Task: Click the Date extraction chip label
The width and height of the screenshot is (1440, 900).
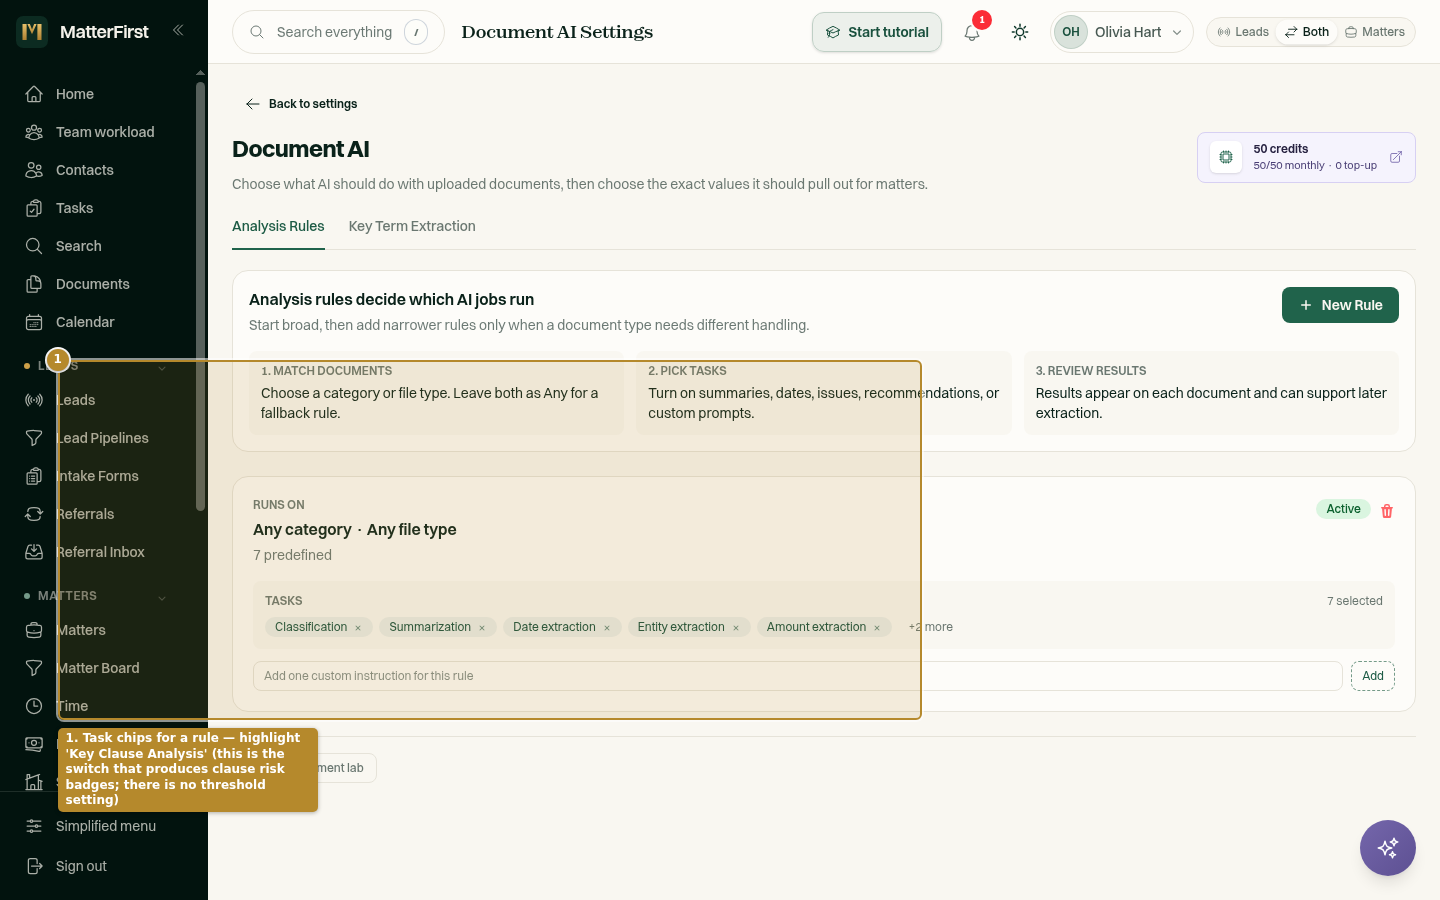Action: tap(554, 627)
